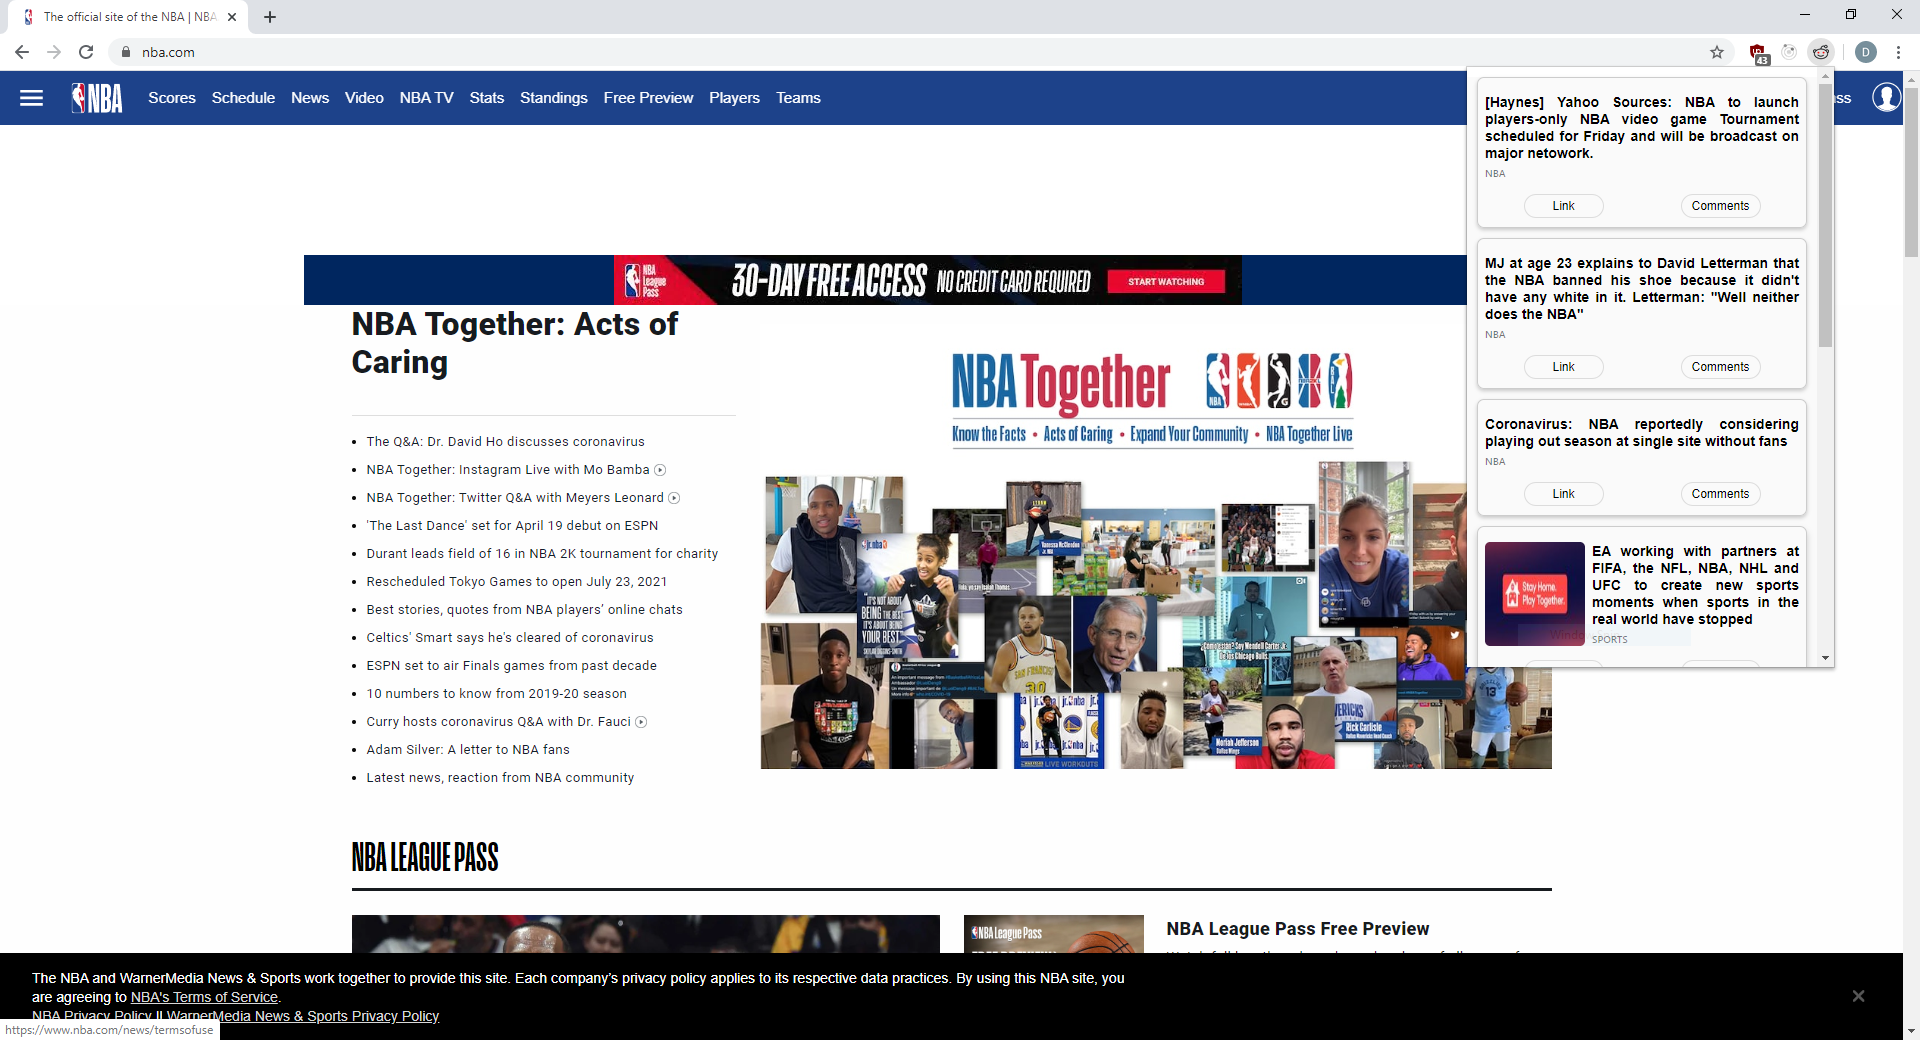The image size is (1920, 1040).
Task: Open 'The Last Dance' ESPN debut article
Action: [x=512, y=526]
